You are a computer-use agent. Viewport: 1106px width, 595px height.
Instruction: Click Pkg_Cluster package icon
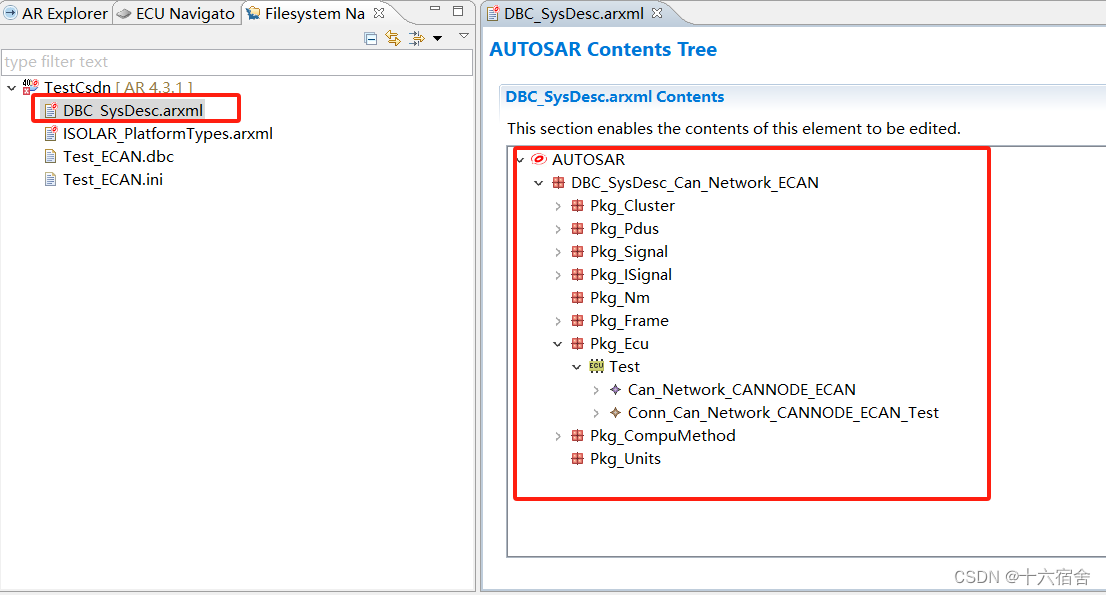click(577, 206)
